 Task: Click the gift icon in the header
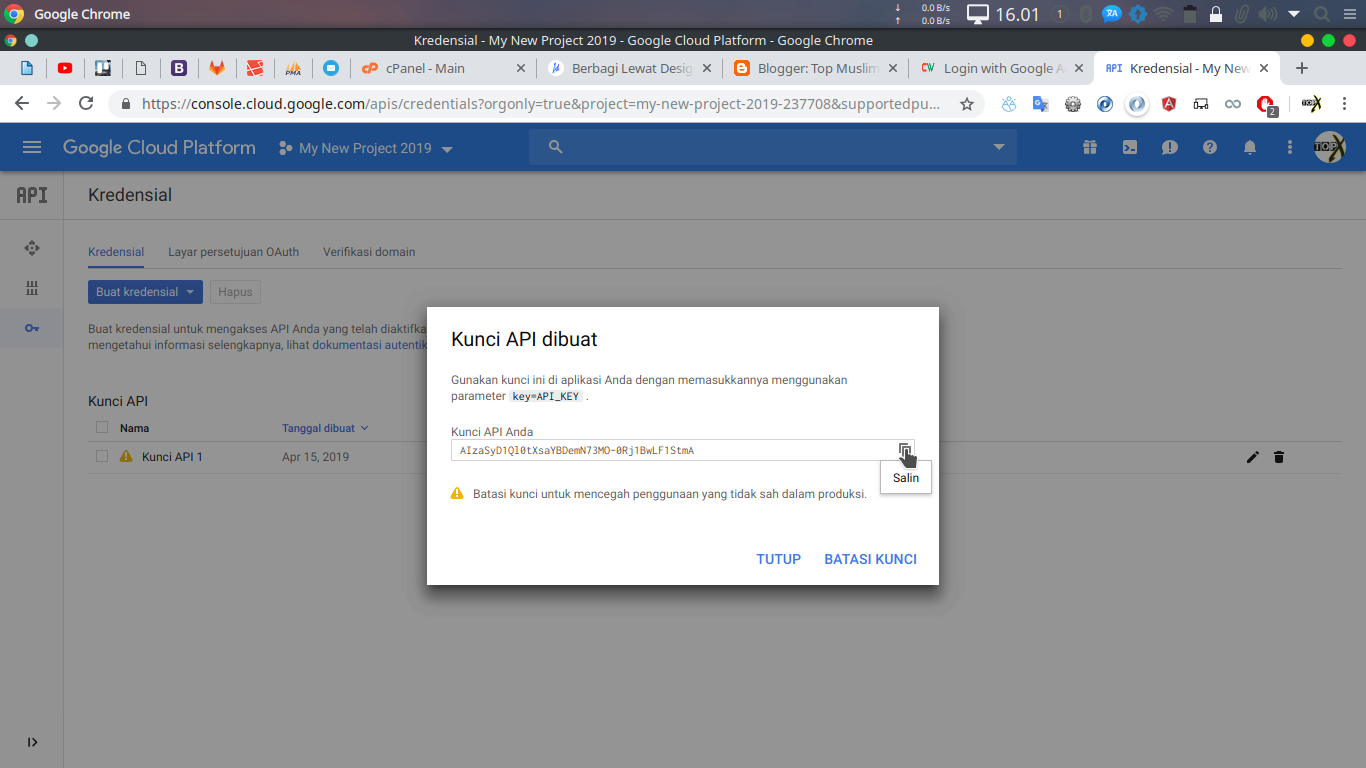point(1090,148)
